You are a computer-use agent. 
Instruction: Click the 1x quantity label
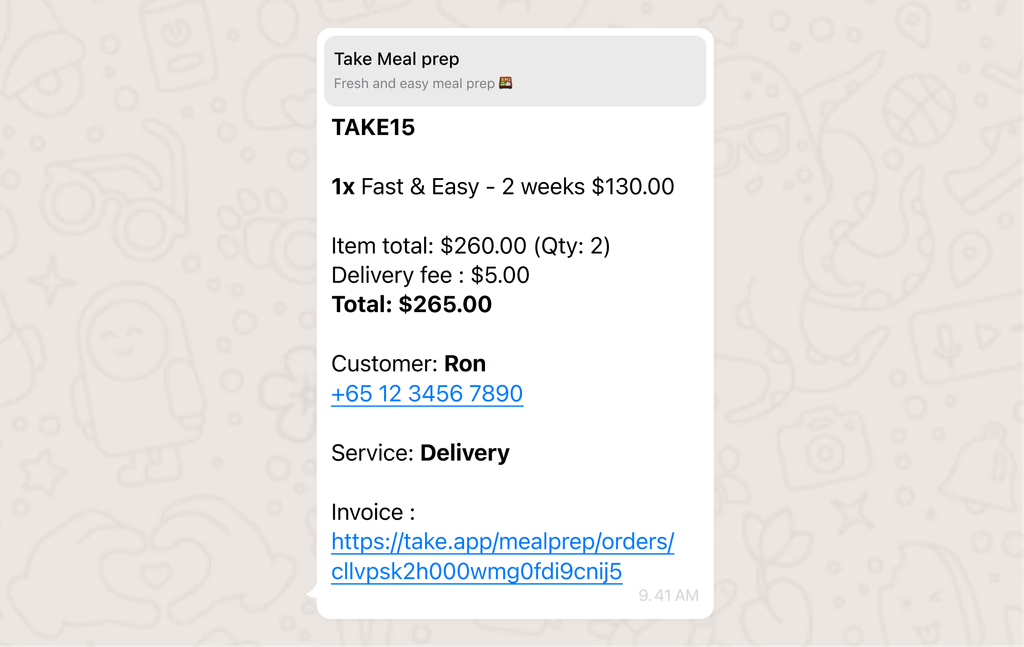point(343,187)
